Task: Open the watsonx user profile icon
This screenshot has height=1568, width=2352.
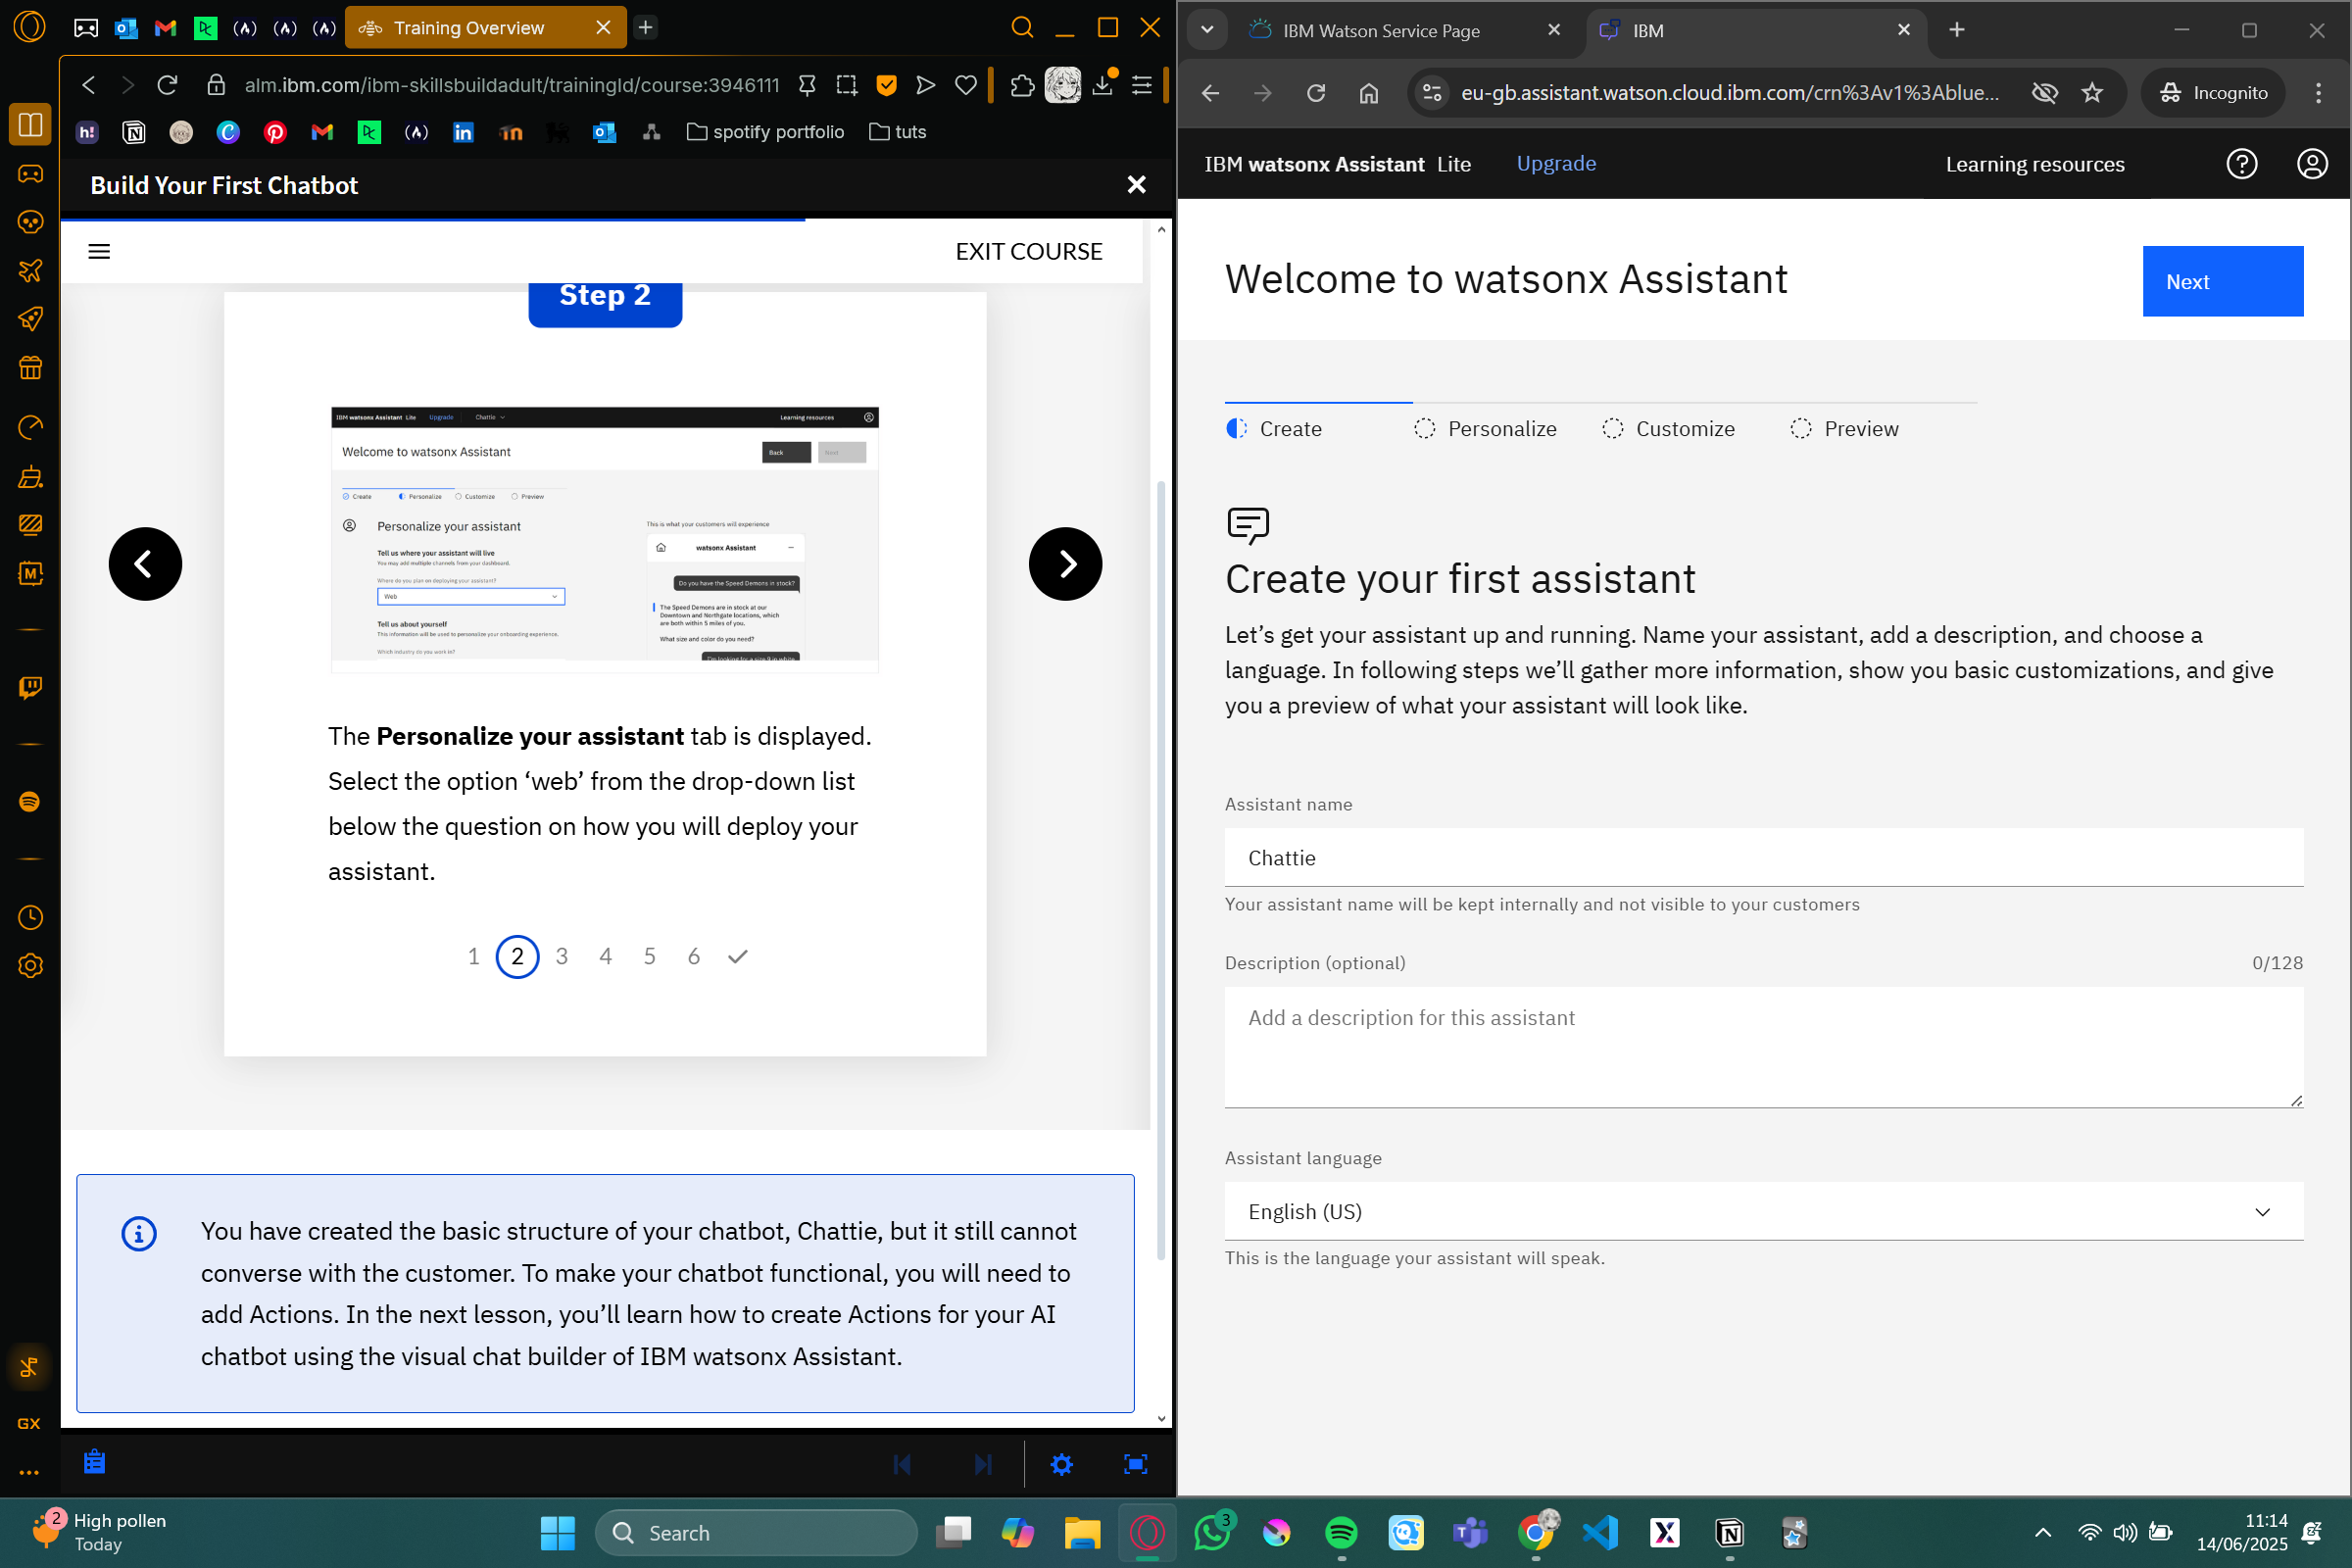Action: point(2311,164)
